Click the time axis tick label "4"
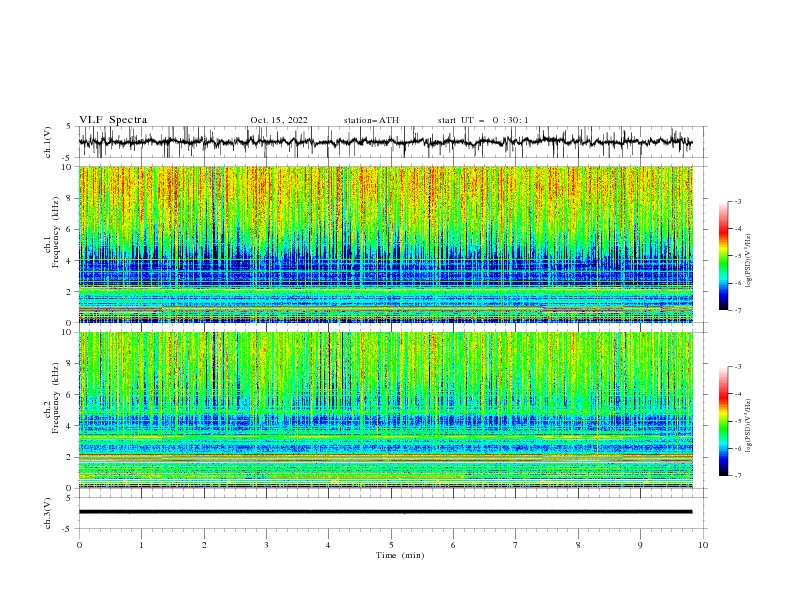 (328, 545)
